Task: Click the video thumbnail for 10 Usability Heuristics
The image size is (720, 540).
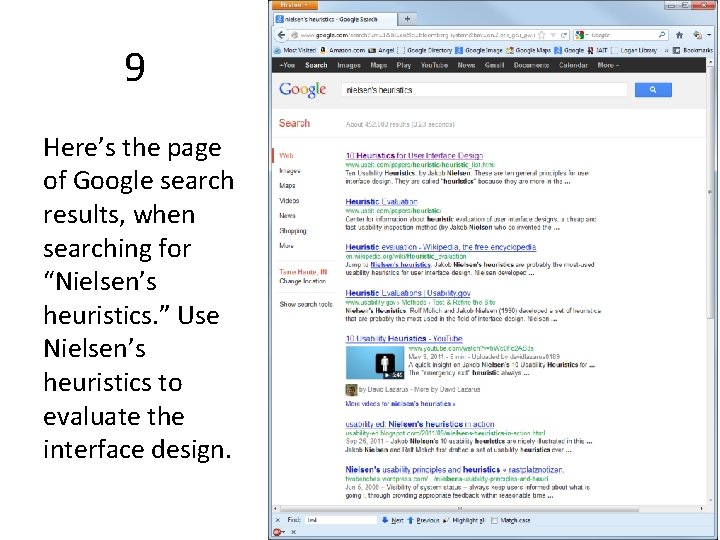Action: [375, 363]
